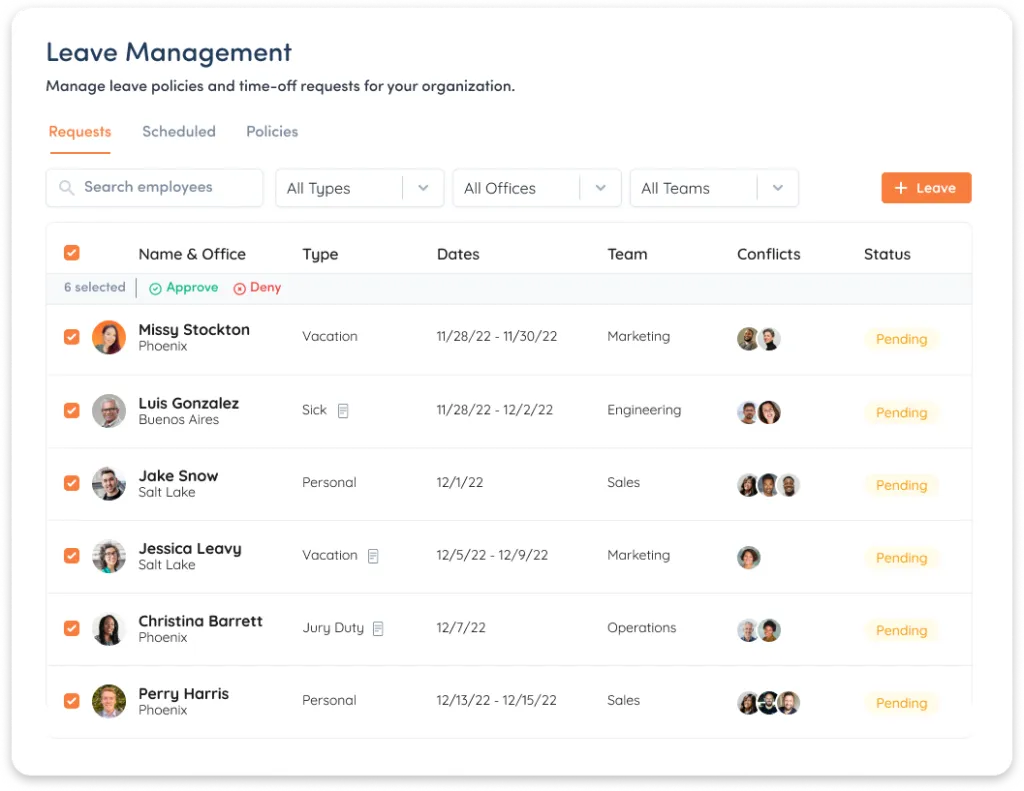View conflict avatars for Missy Stockton
Screen dimensions: 1024x791
[759, 338]
